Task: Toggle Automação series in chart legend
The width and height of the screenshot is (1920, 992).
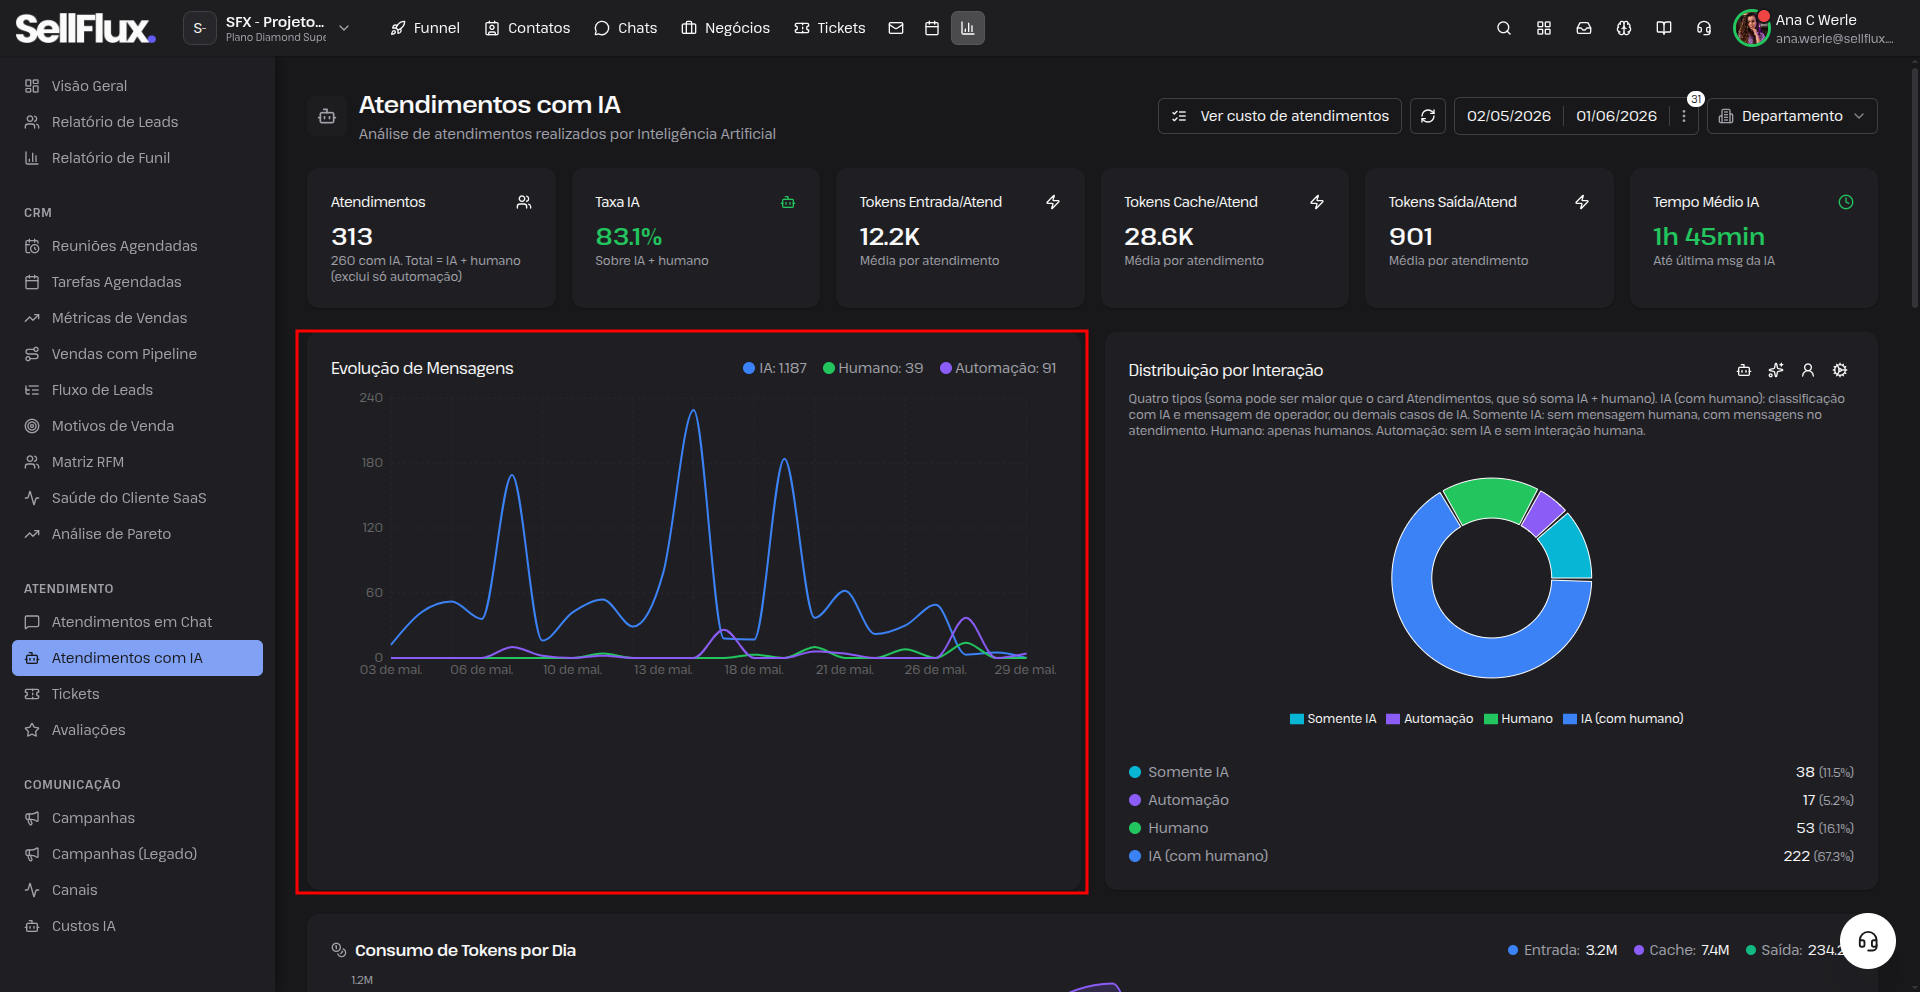Action: [998, 368]
